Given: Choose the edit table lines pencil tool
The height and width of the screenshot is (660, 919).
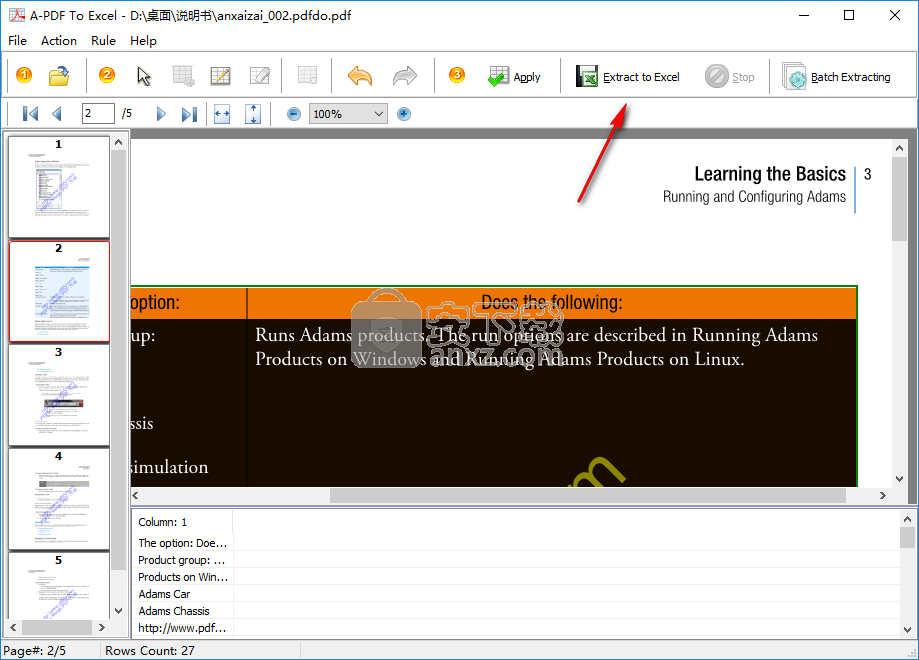Looking at the screenshot, I should [220, 76].
